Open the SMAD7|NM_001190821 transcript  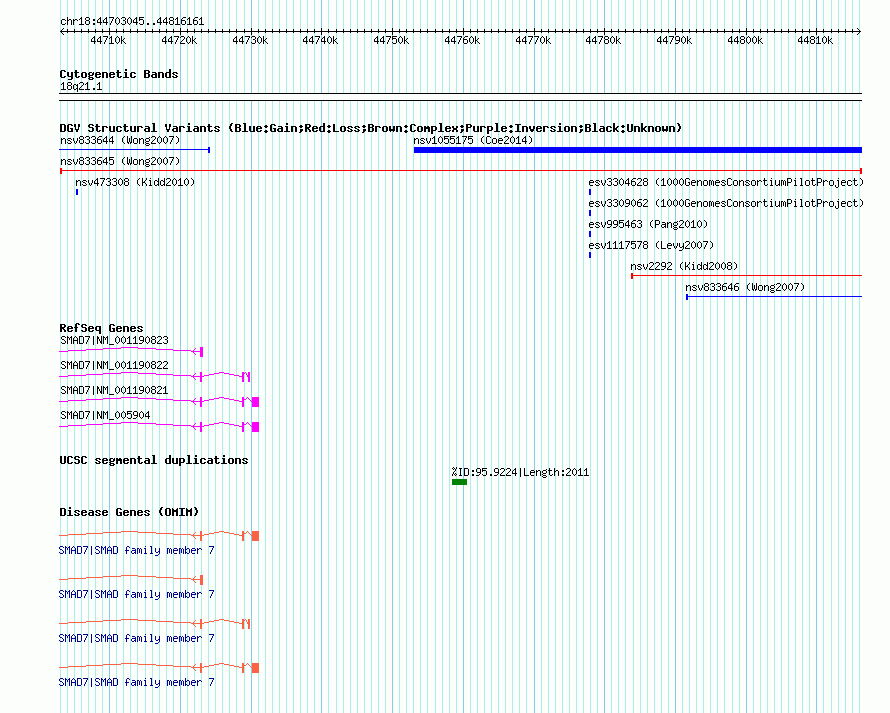point(114,391)
